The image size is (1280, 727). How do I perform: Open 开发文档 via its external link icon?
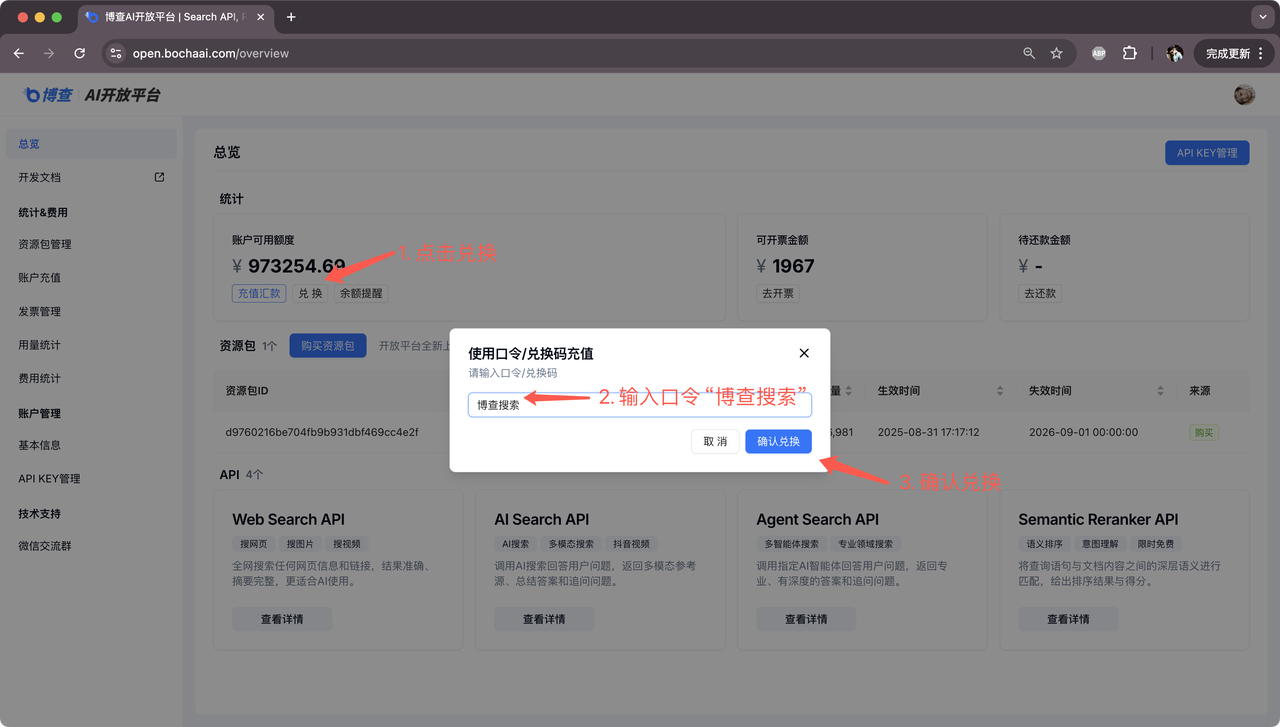point(158,176)
